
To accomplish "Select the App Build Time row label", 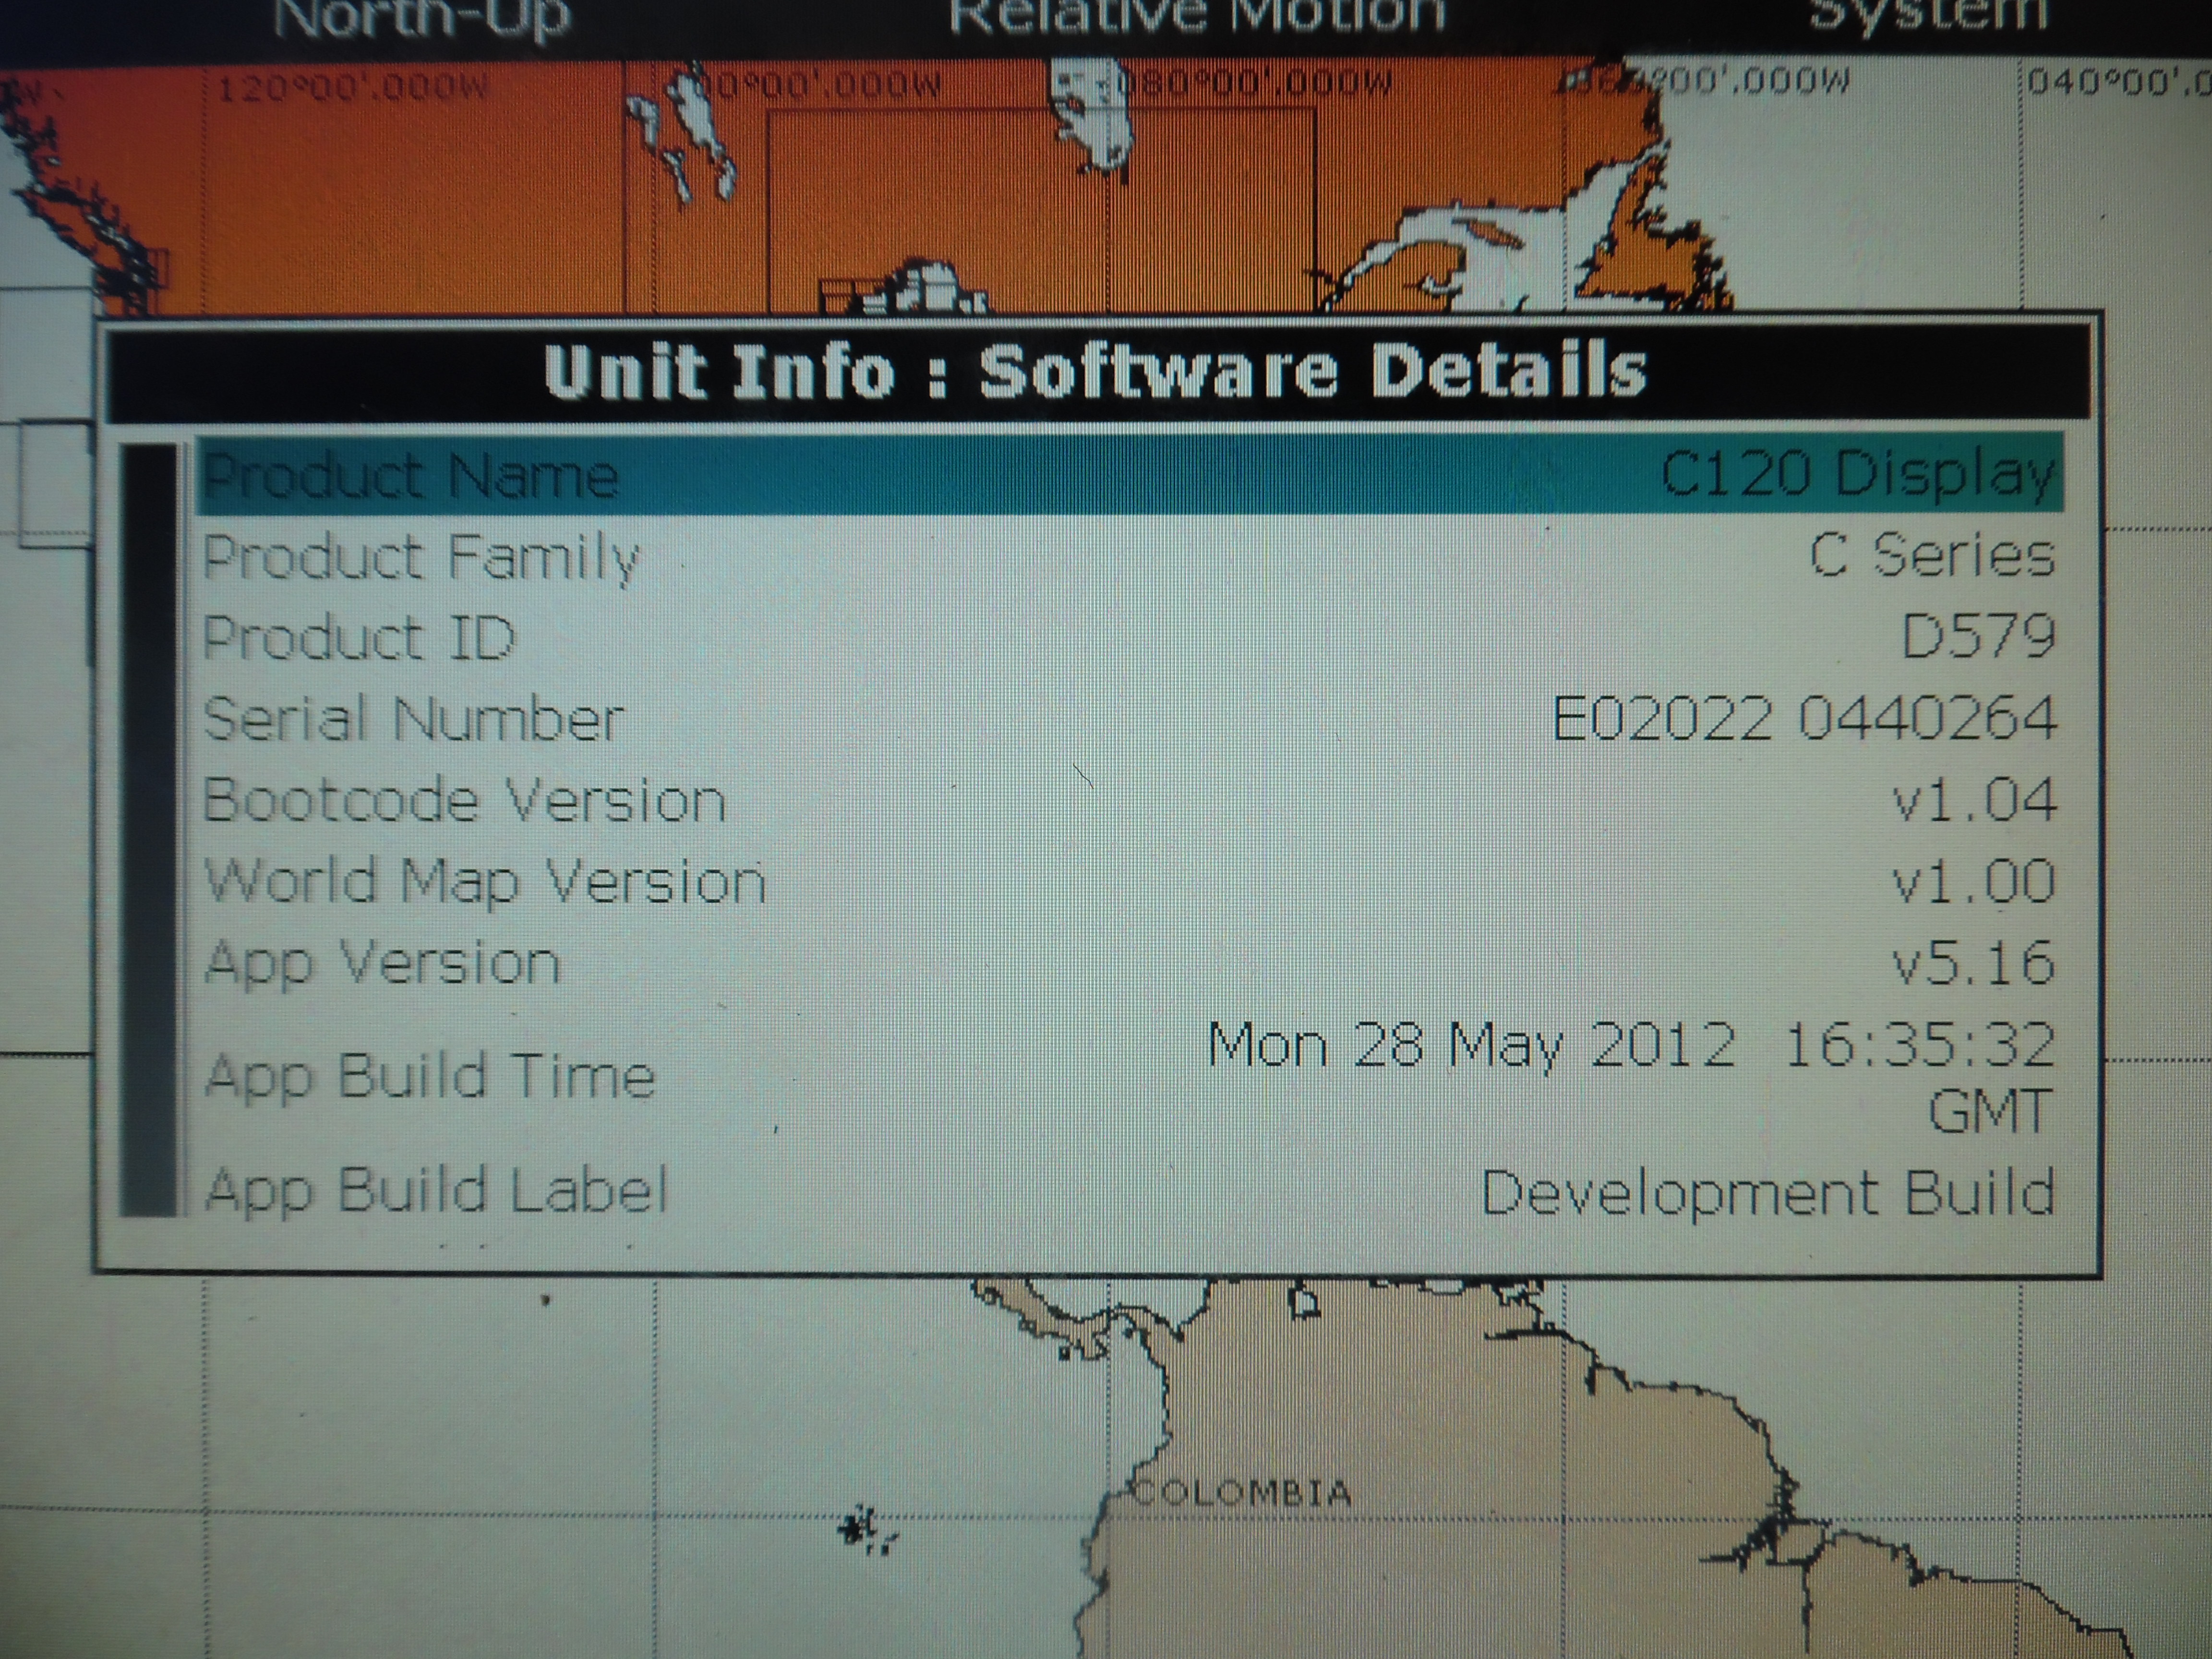I will pos(430,1077).
